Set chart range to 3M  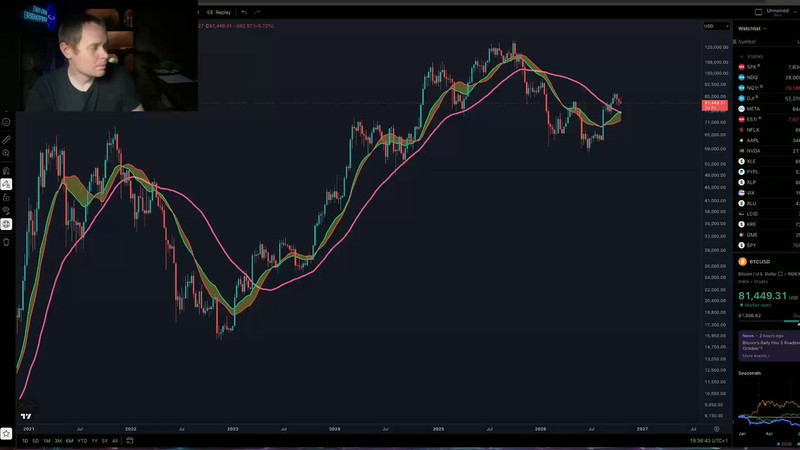[x=58, y=441]
